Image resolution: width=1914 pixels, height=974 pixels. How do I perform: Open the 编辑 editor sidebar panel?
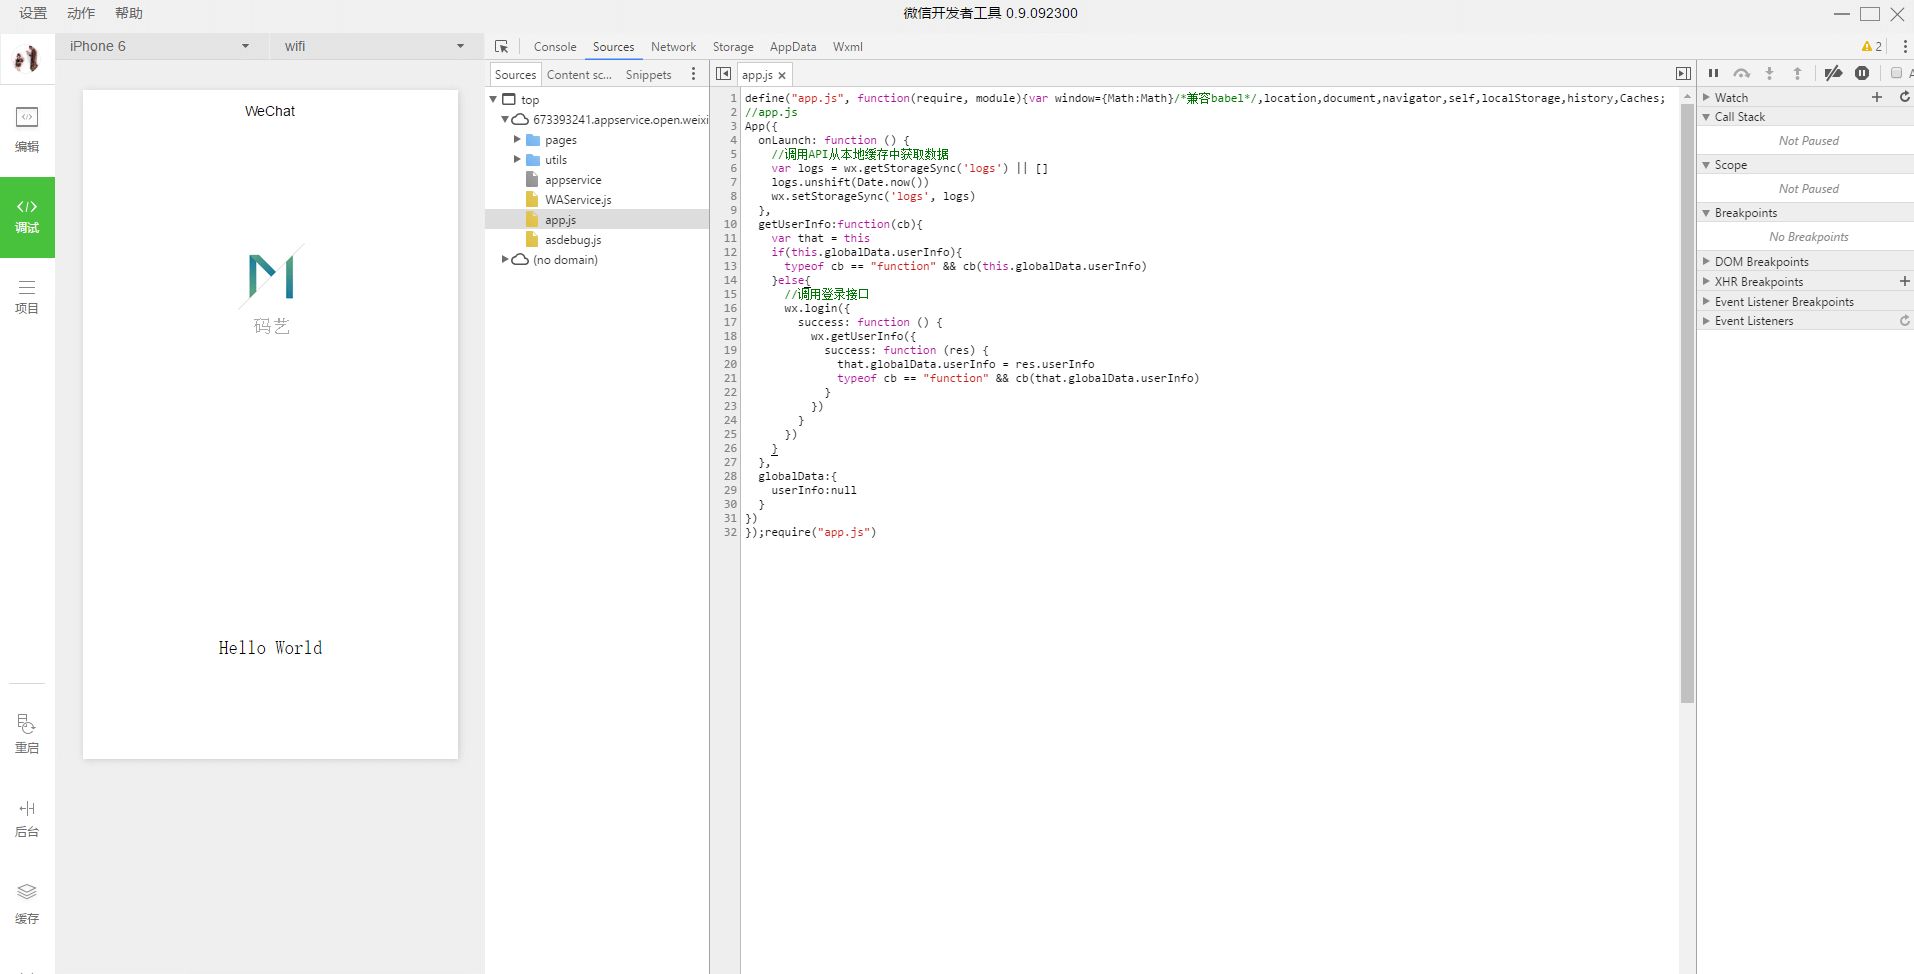click(x=27, y=129)
